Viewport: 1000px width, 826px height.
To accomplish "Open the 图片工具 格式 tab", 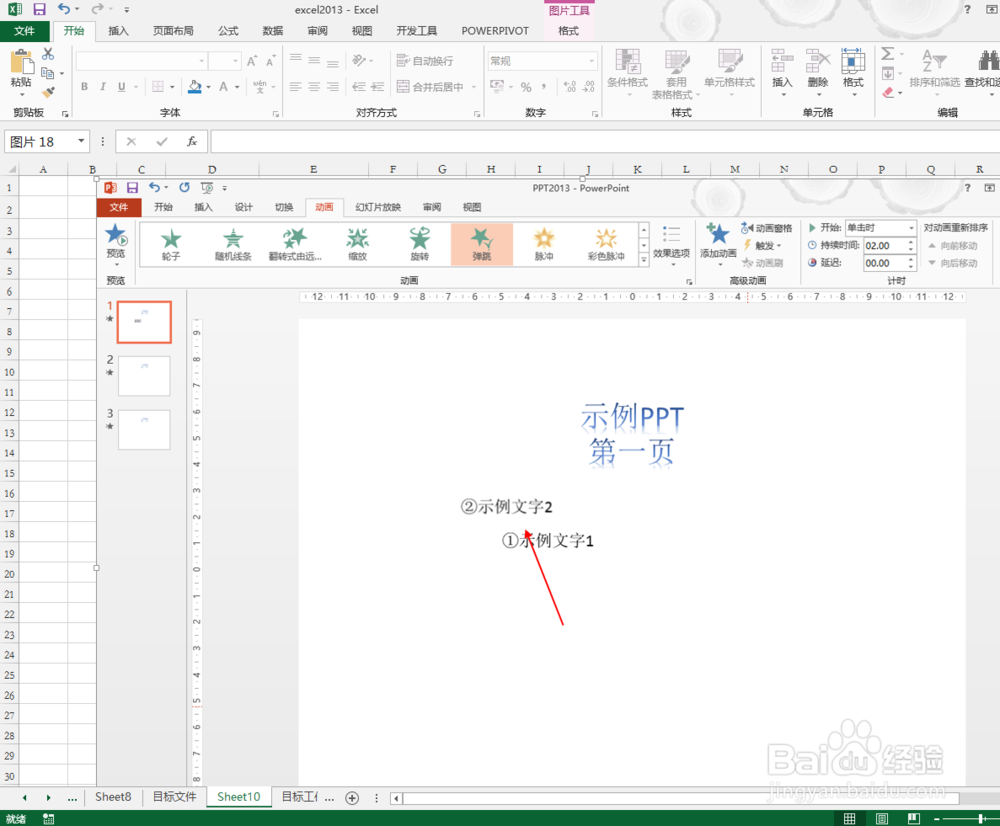I will tap(568, 31).
